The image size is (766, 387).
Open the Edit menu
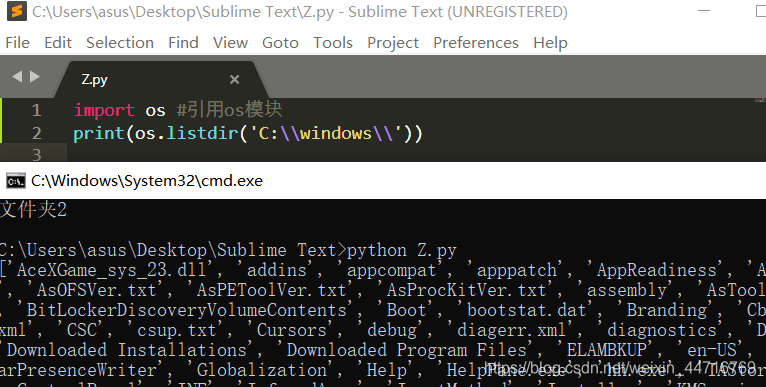58,43
